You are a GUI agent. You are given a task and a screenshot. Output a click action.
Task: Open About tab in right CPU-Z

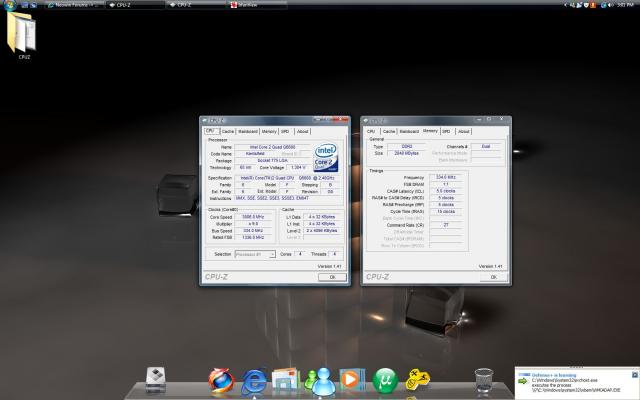pos(464,131)
